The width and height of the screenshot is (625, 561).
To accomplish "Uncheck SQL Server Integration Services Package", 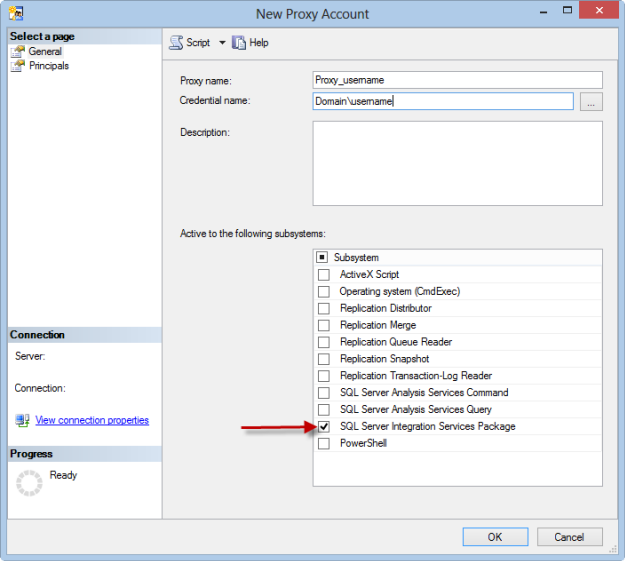I will 324,427.
